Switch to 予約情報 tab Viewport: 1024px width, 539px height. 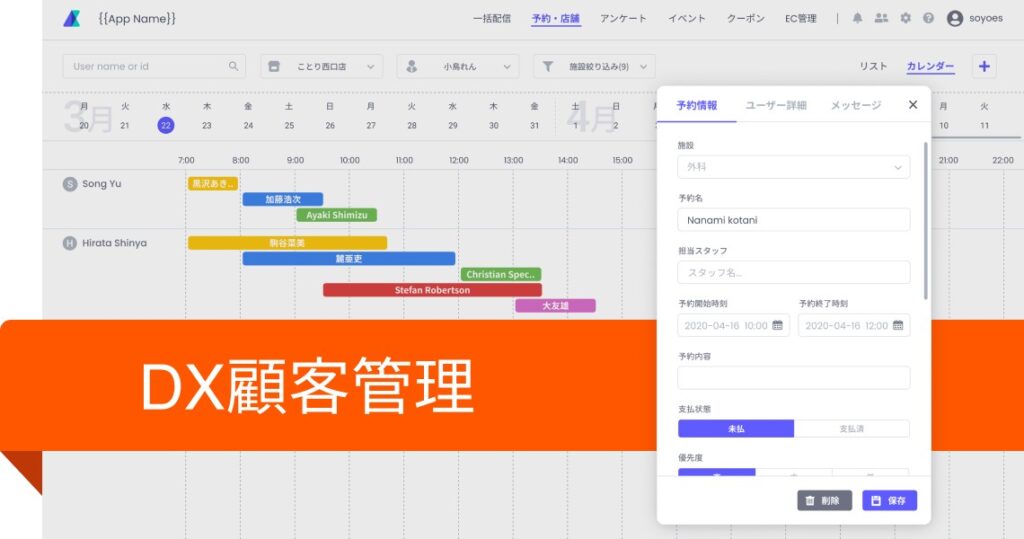point(697,105)
